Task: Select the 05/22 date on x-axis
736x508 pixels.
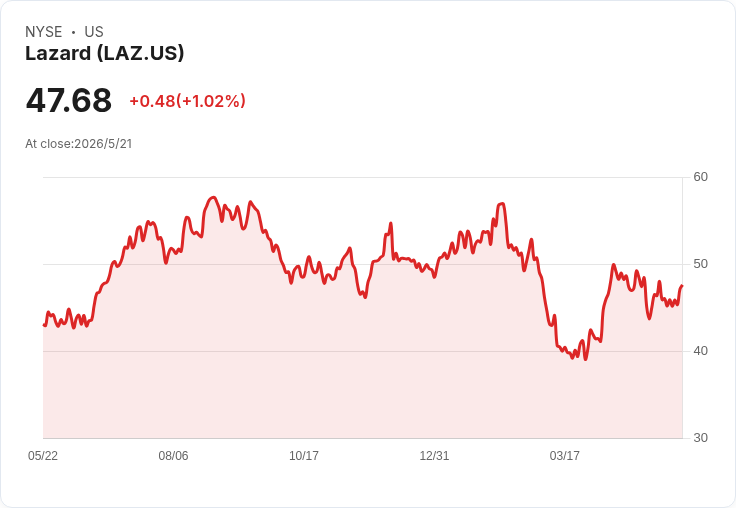Action: 43,455
